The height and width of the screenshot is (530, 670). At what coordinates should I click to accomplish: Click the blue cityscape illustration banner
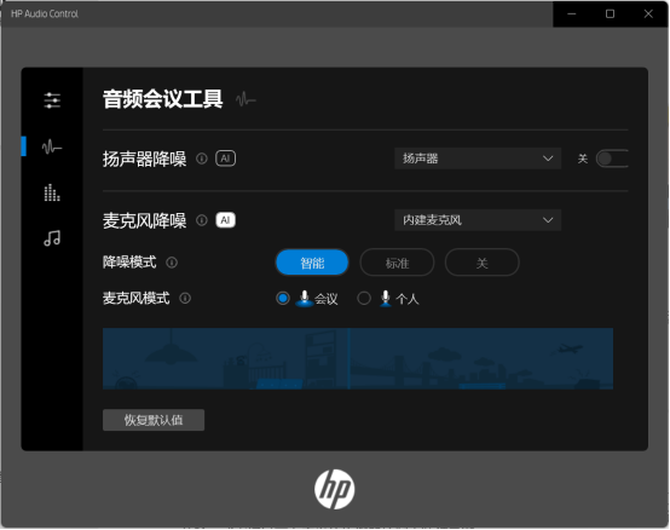(x=358, y=358)
